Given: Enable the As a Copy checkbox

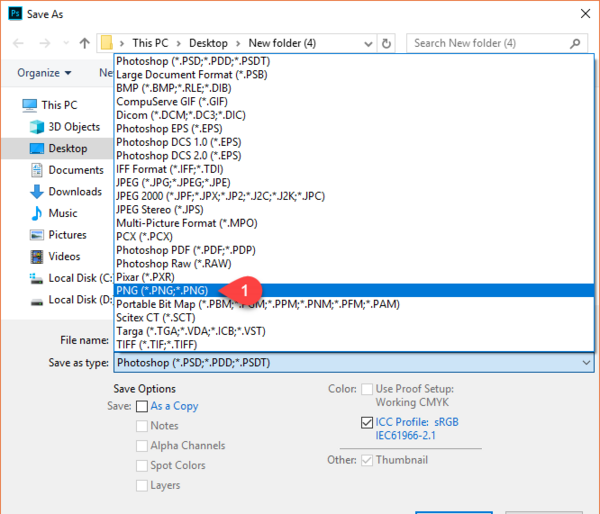Looking at the screenshot, I should (x=142, y=406).
